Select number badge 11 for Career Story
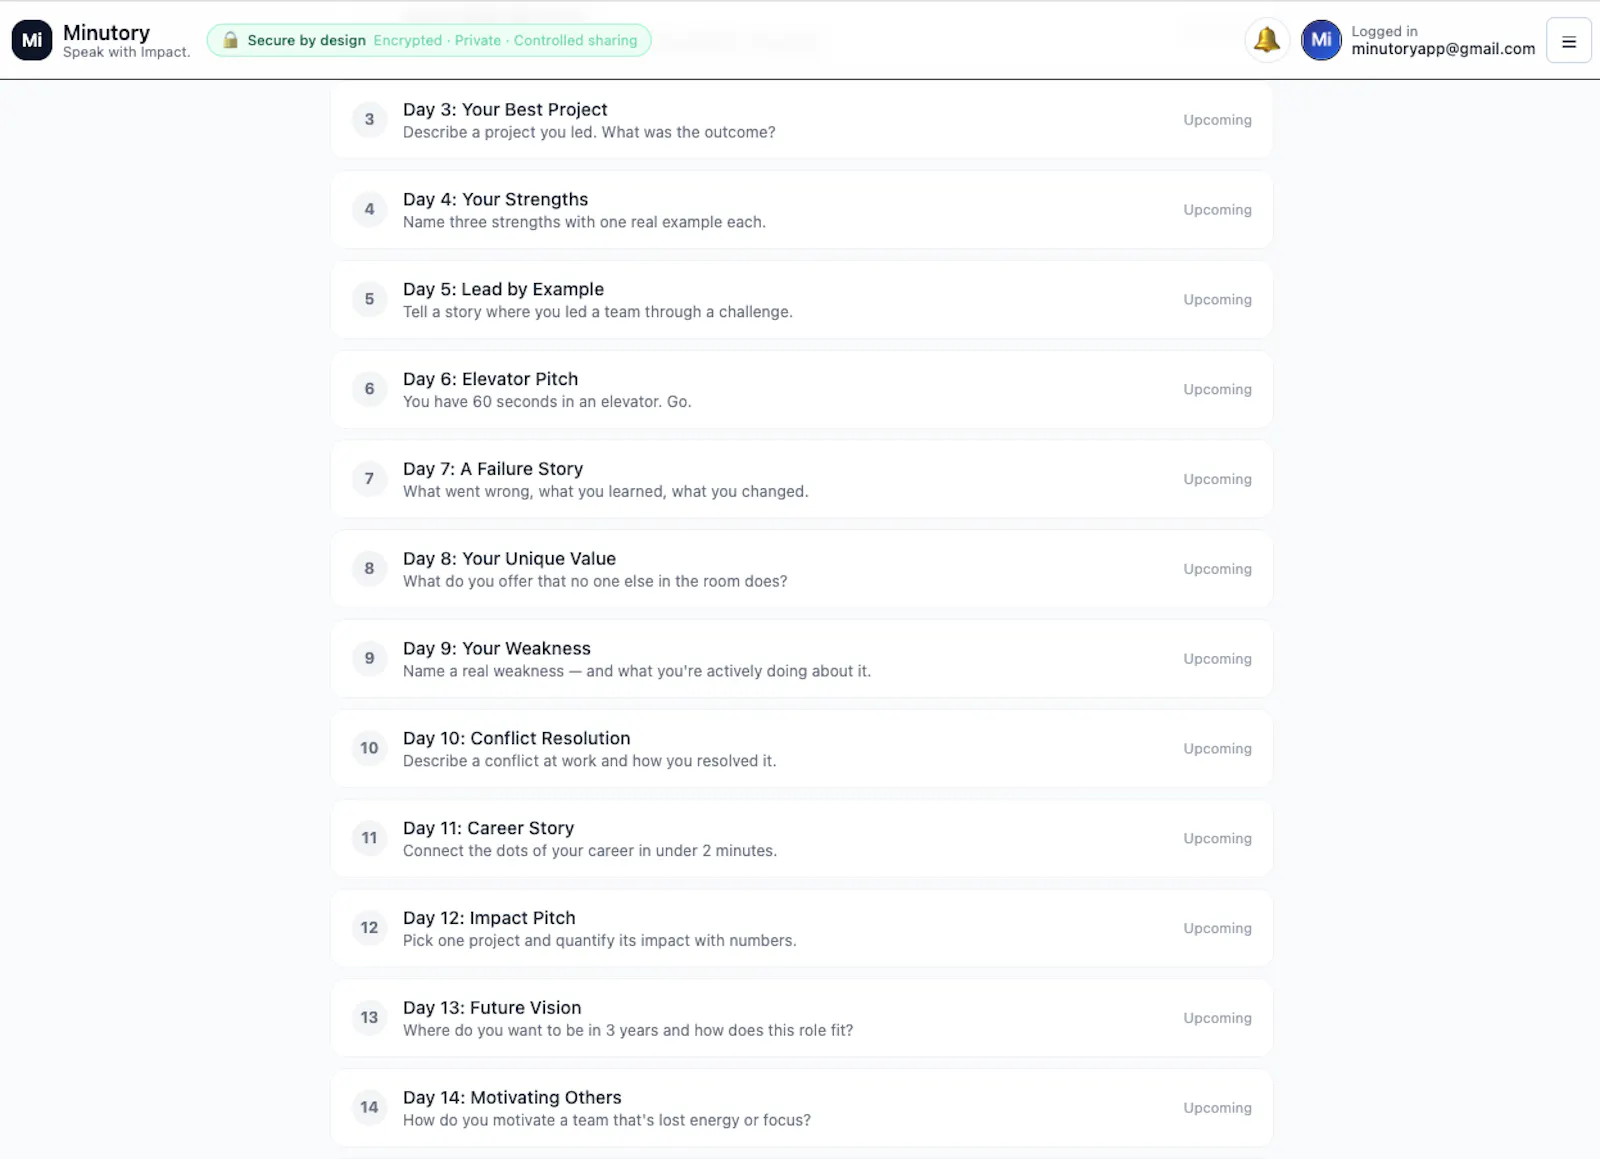The height and width of the screenshot is (1159, 1600). click(369, 838)
